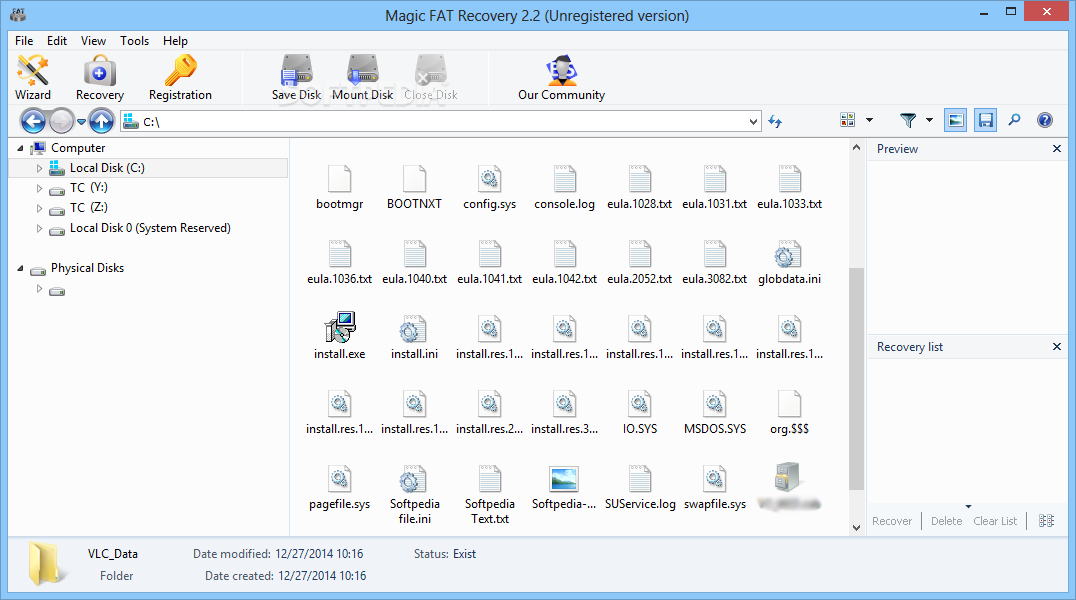Expand the TC (Y:) drive node

39,188
